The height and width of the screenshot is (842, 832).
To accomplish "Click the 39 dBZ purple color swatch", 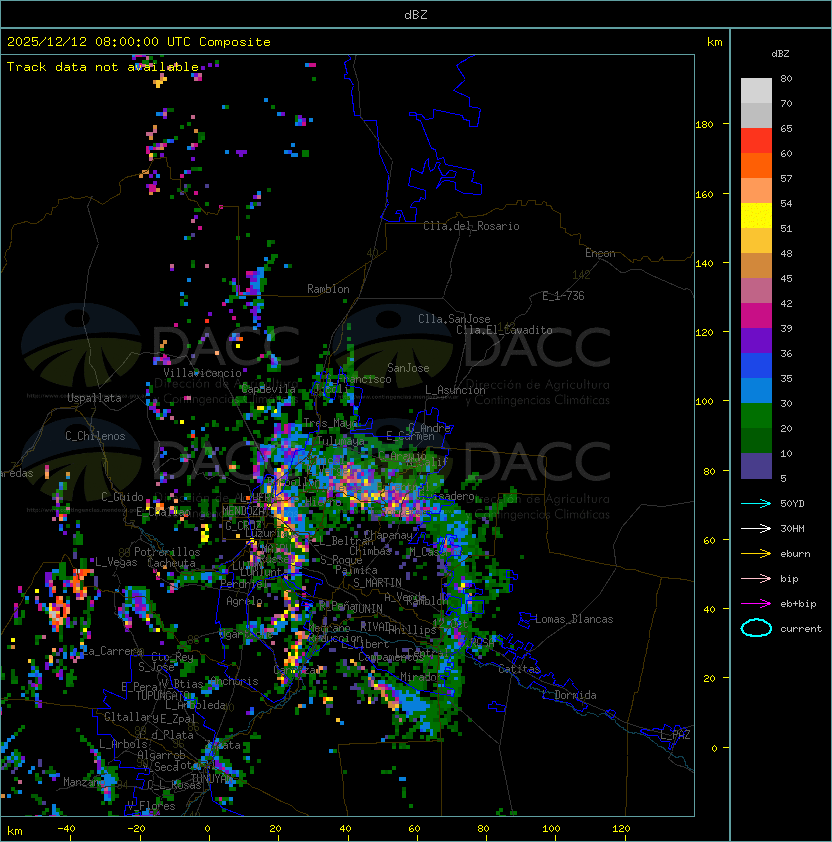I will pos(756,340).
